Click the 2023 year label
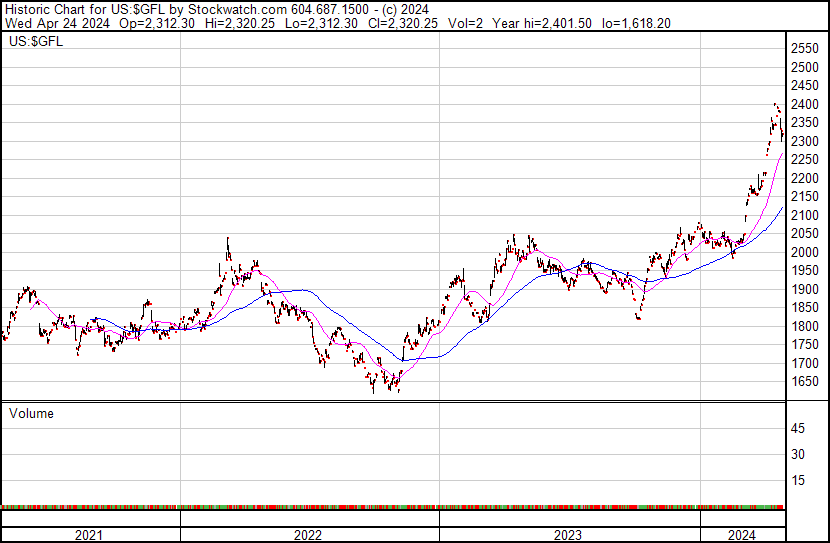830x543 pixels. click(567, 535)
